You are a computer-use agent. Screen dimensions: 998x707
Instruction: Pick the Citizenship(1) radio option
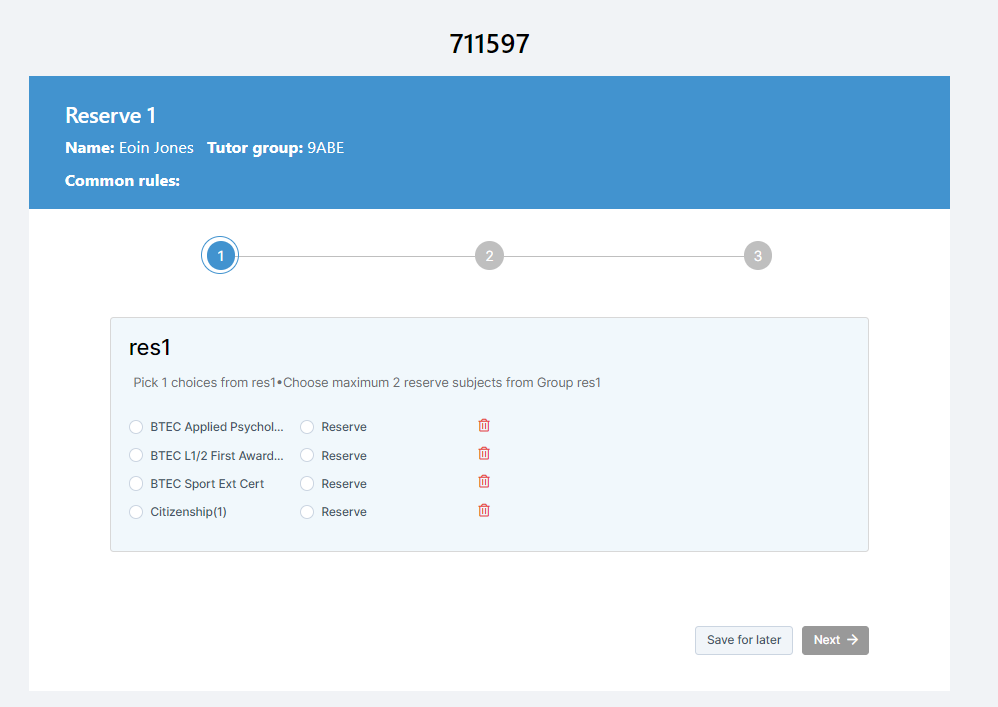pyautogui.click(x=136, y=512)
